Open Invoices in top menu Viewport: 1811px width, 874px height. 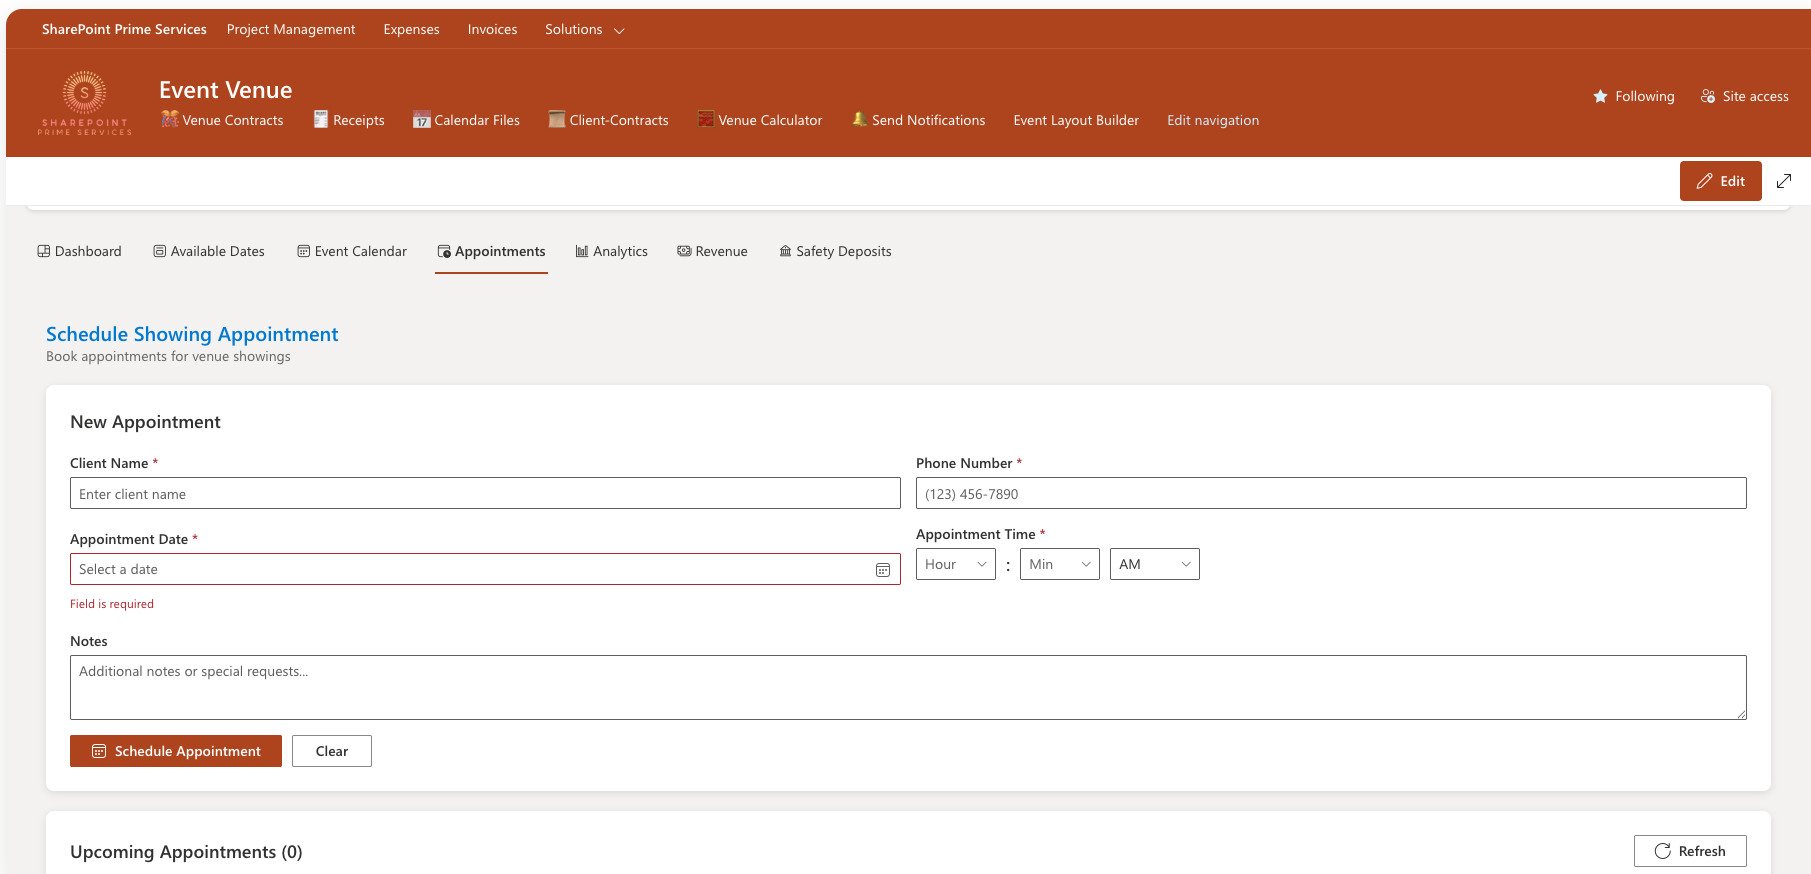[493, 29]
